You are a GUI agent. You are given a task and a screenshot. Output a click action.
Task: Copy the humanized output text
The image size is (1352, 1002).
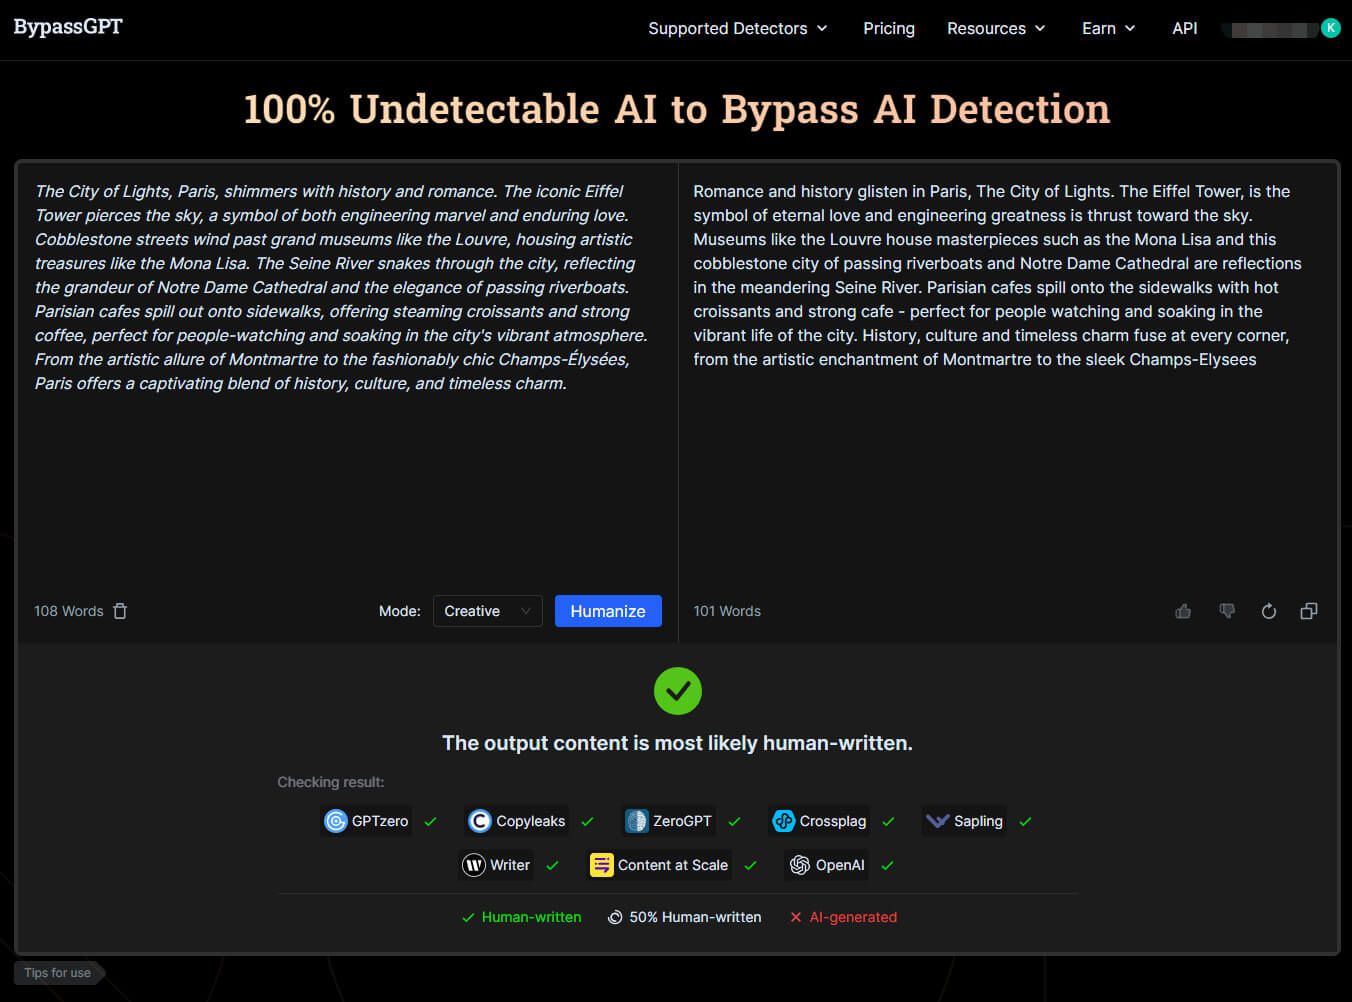tap(1308, 611)
